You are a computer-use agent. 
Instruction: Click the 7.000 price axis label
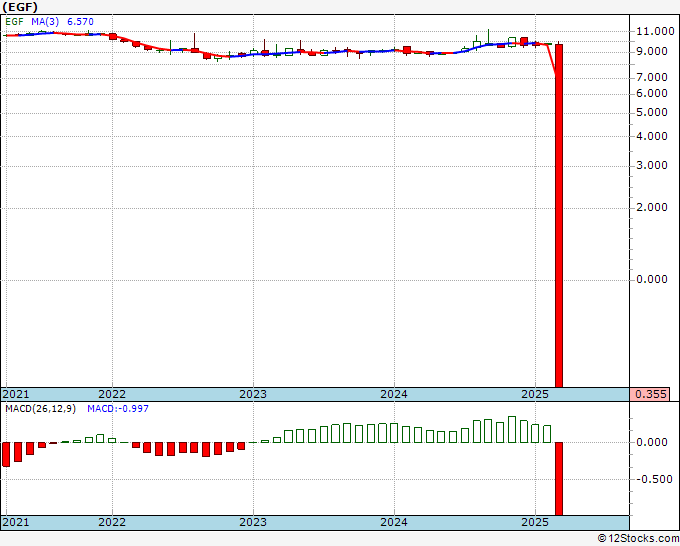pyautogui.click(x=651, y=78)
